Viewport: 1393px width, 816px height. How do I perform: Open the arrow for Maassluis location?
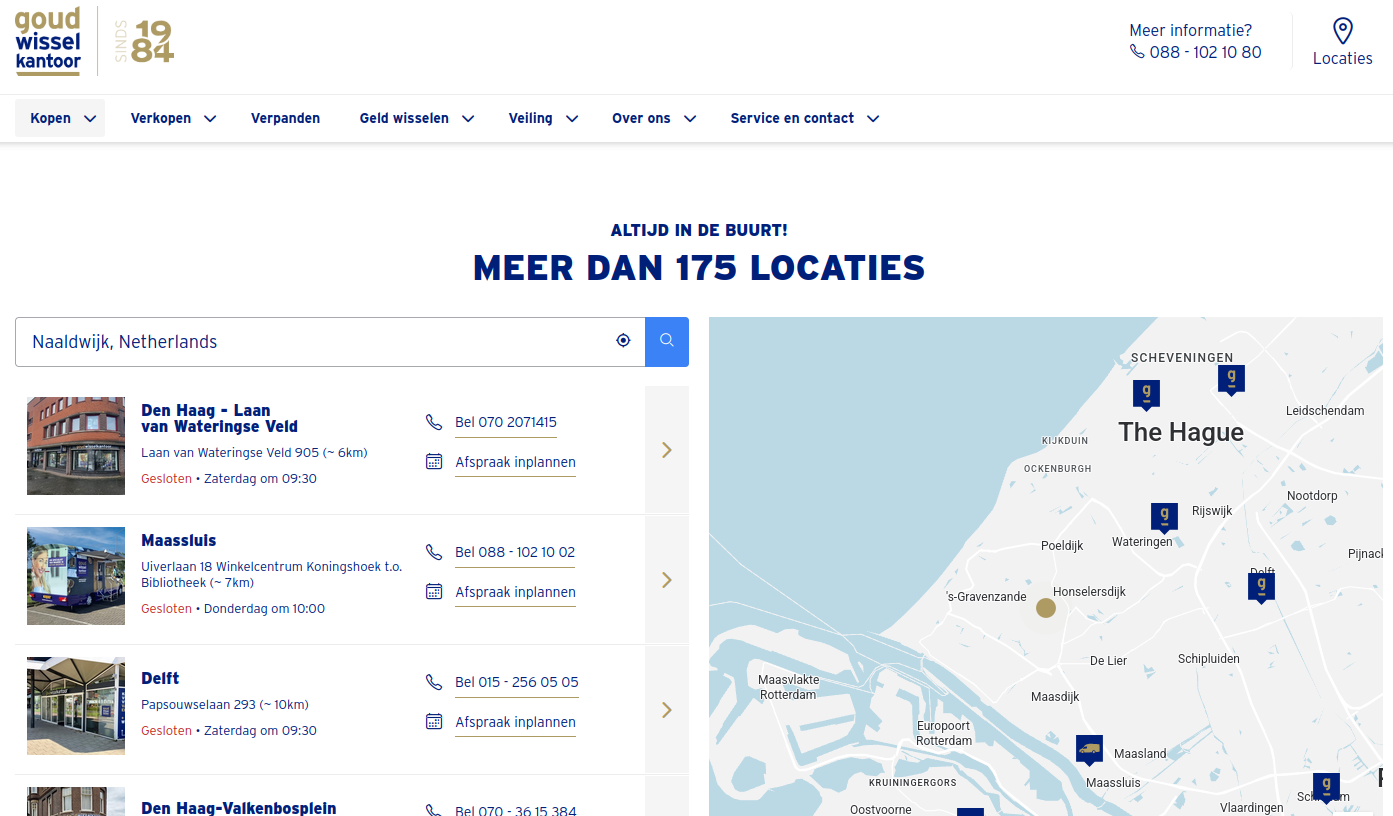(667, 580)
